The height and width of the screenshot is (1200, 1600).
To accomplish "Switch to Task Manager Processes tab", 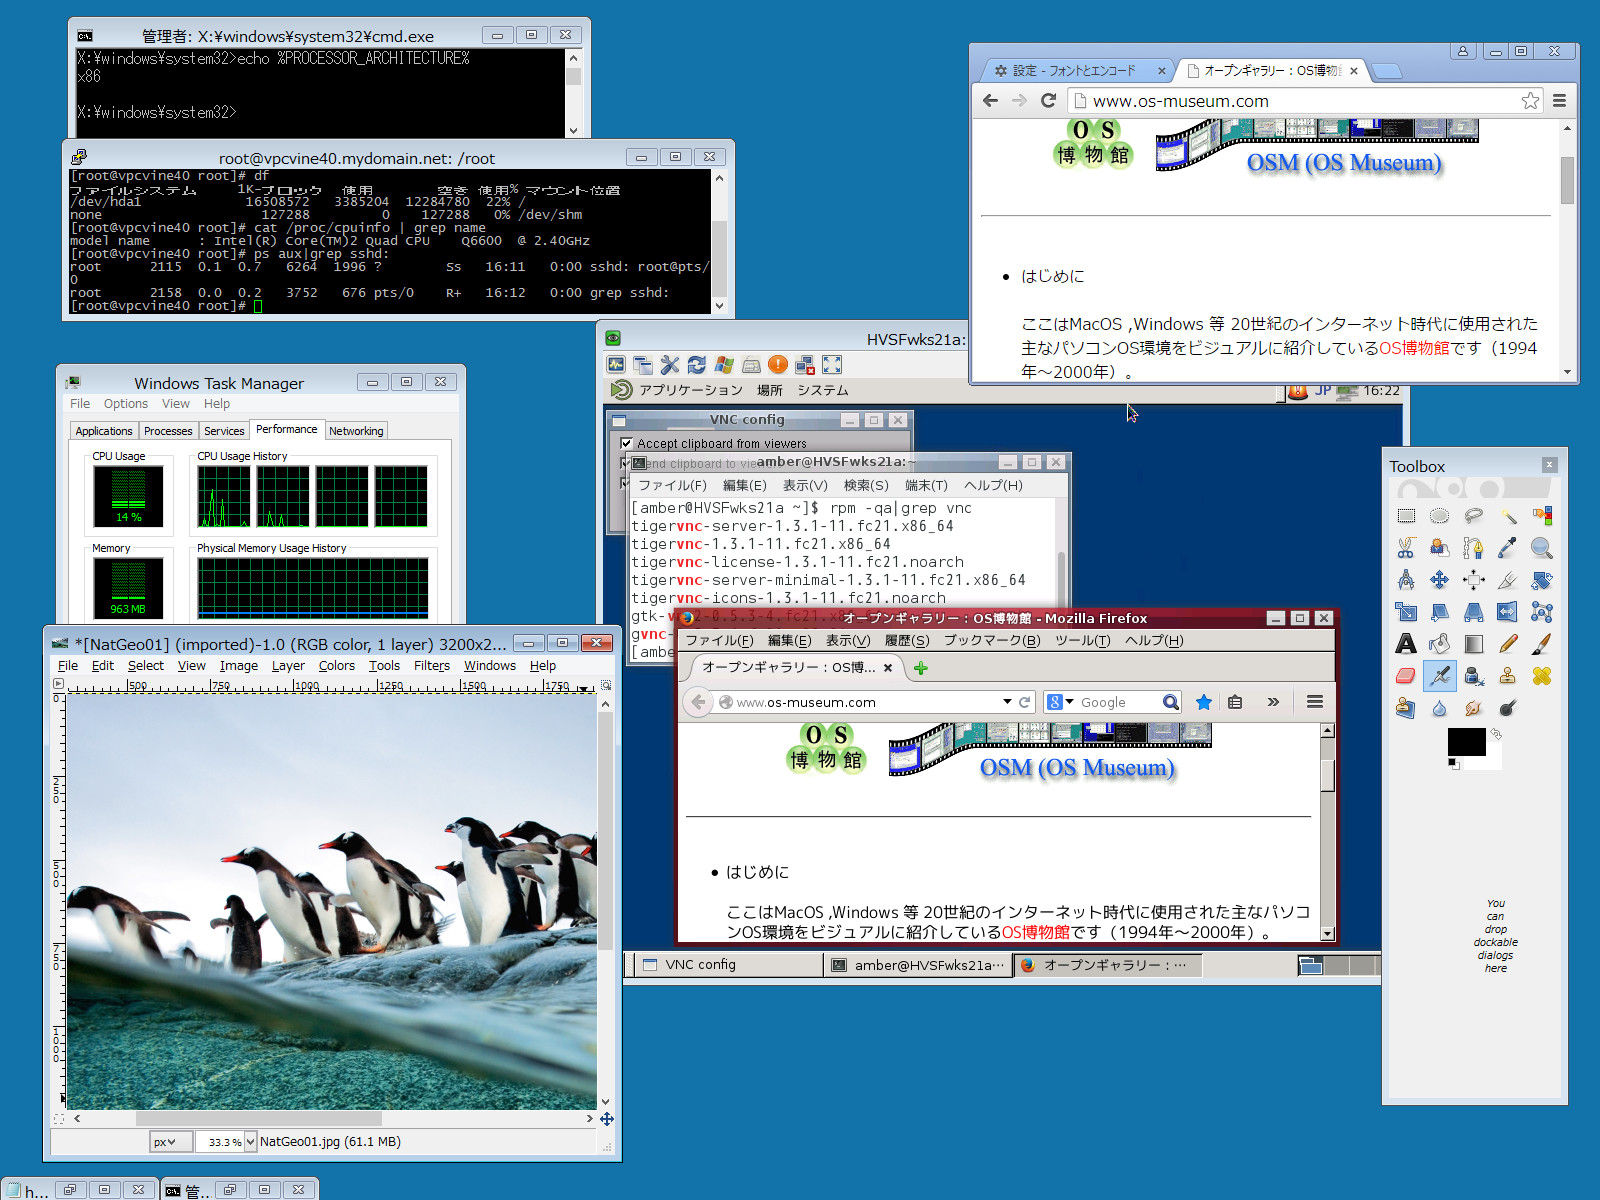I will pos(168,431).
